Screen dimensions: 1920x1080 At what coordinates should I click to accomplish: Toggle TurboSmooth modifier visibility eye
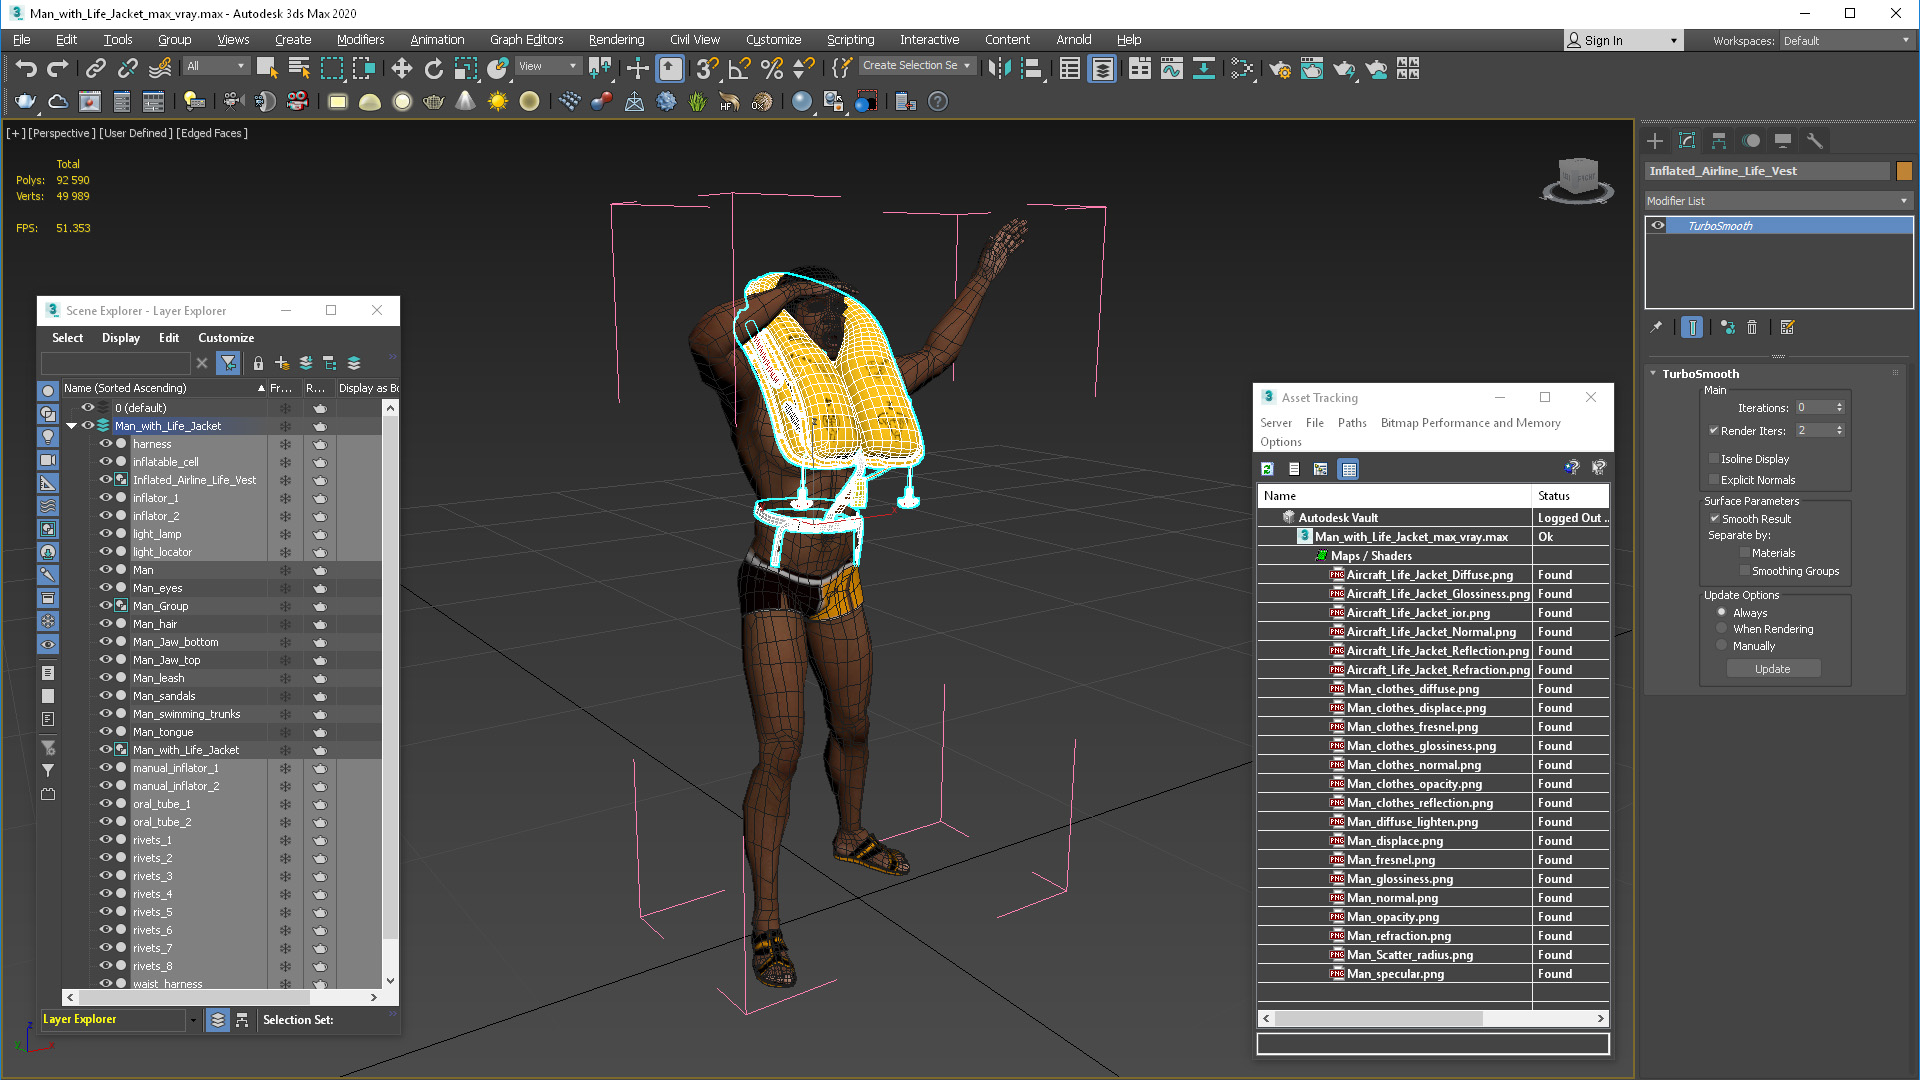point(1658,226)
